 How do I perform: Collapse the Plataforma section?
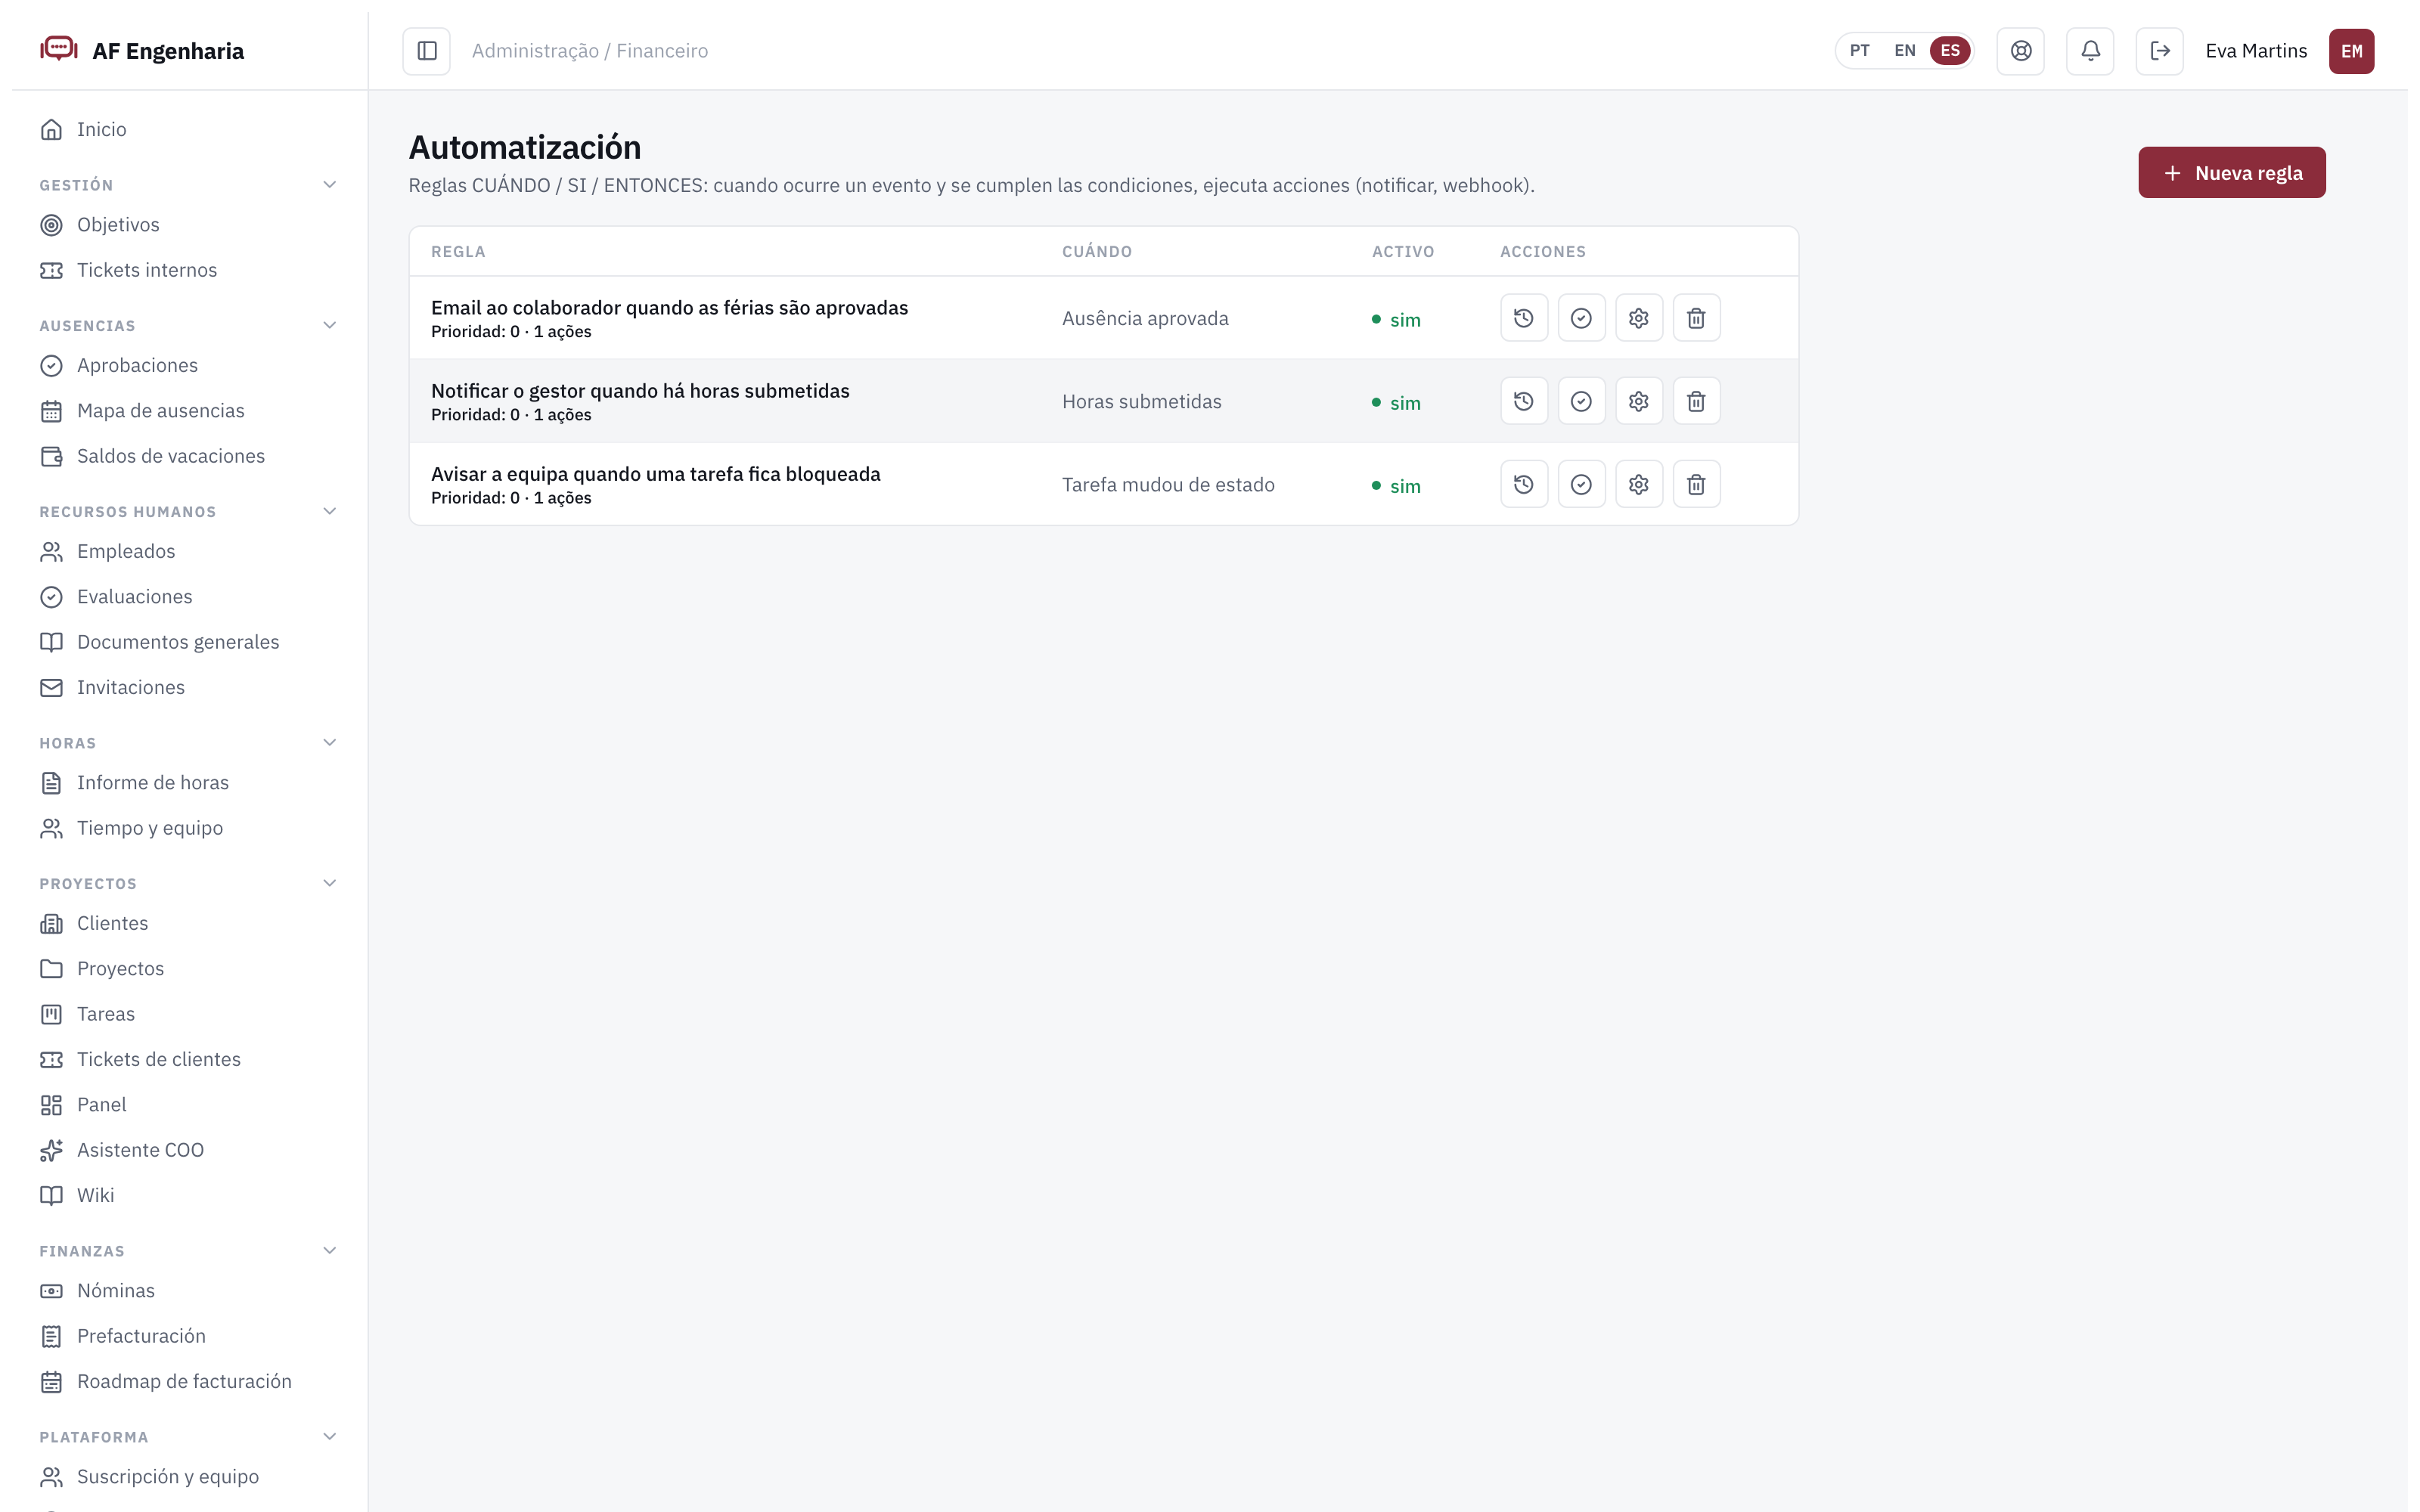330,1436
